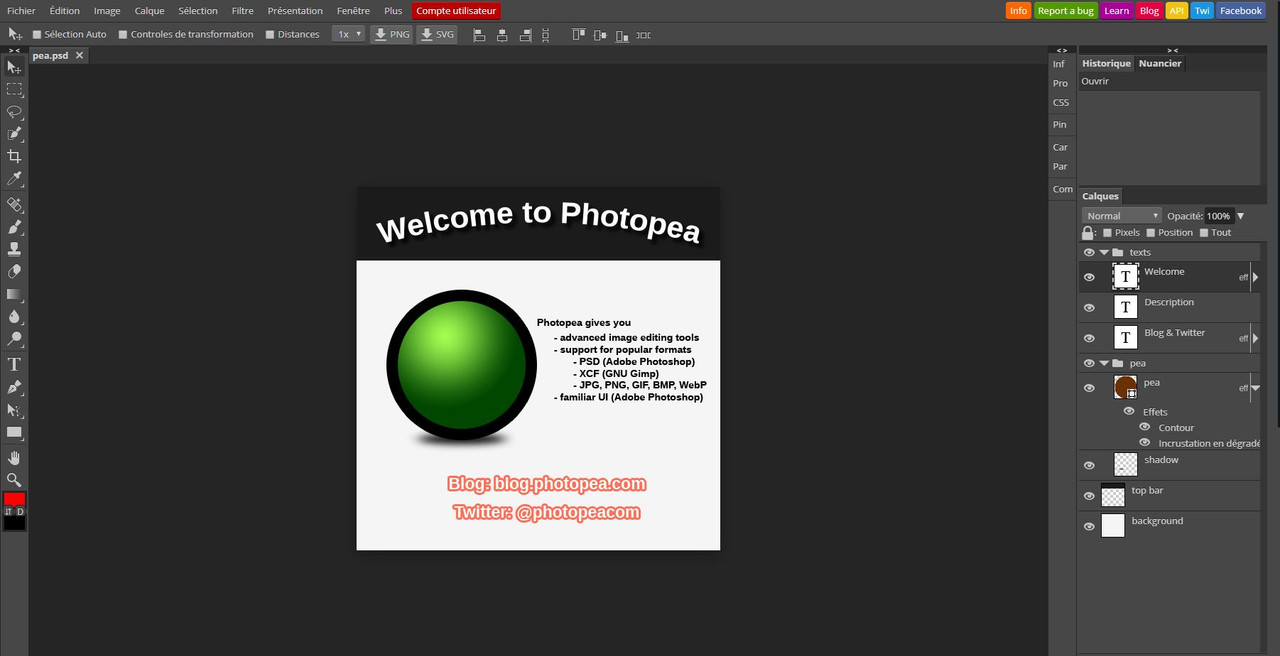Select the Zoom magnifier tool
This screenshot has height=656, width=1280.
(14, 480)
